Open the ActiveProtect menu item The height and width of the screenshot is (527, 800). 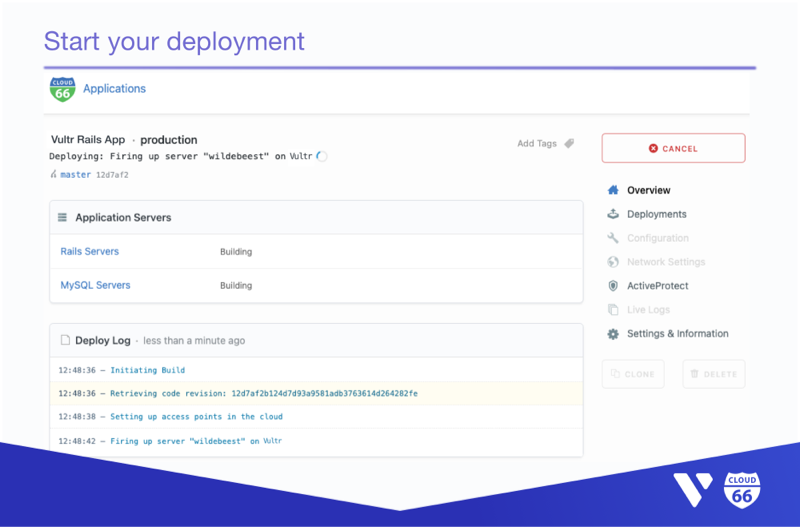[x=658, y=286]
